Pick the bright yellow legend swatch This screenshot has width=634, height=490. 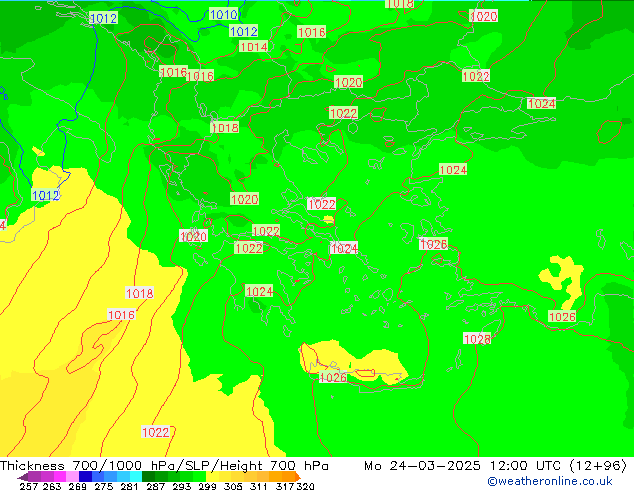point(212,476)
